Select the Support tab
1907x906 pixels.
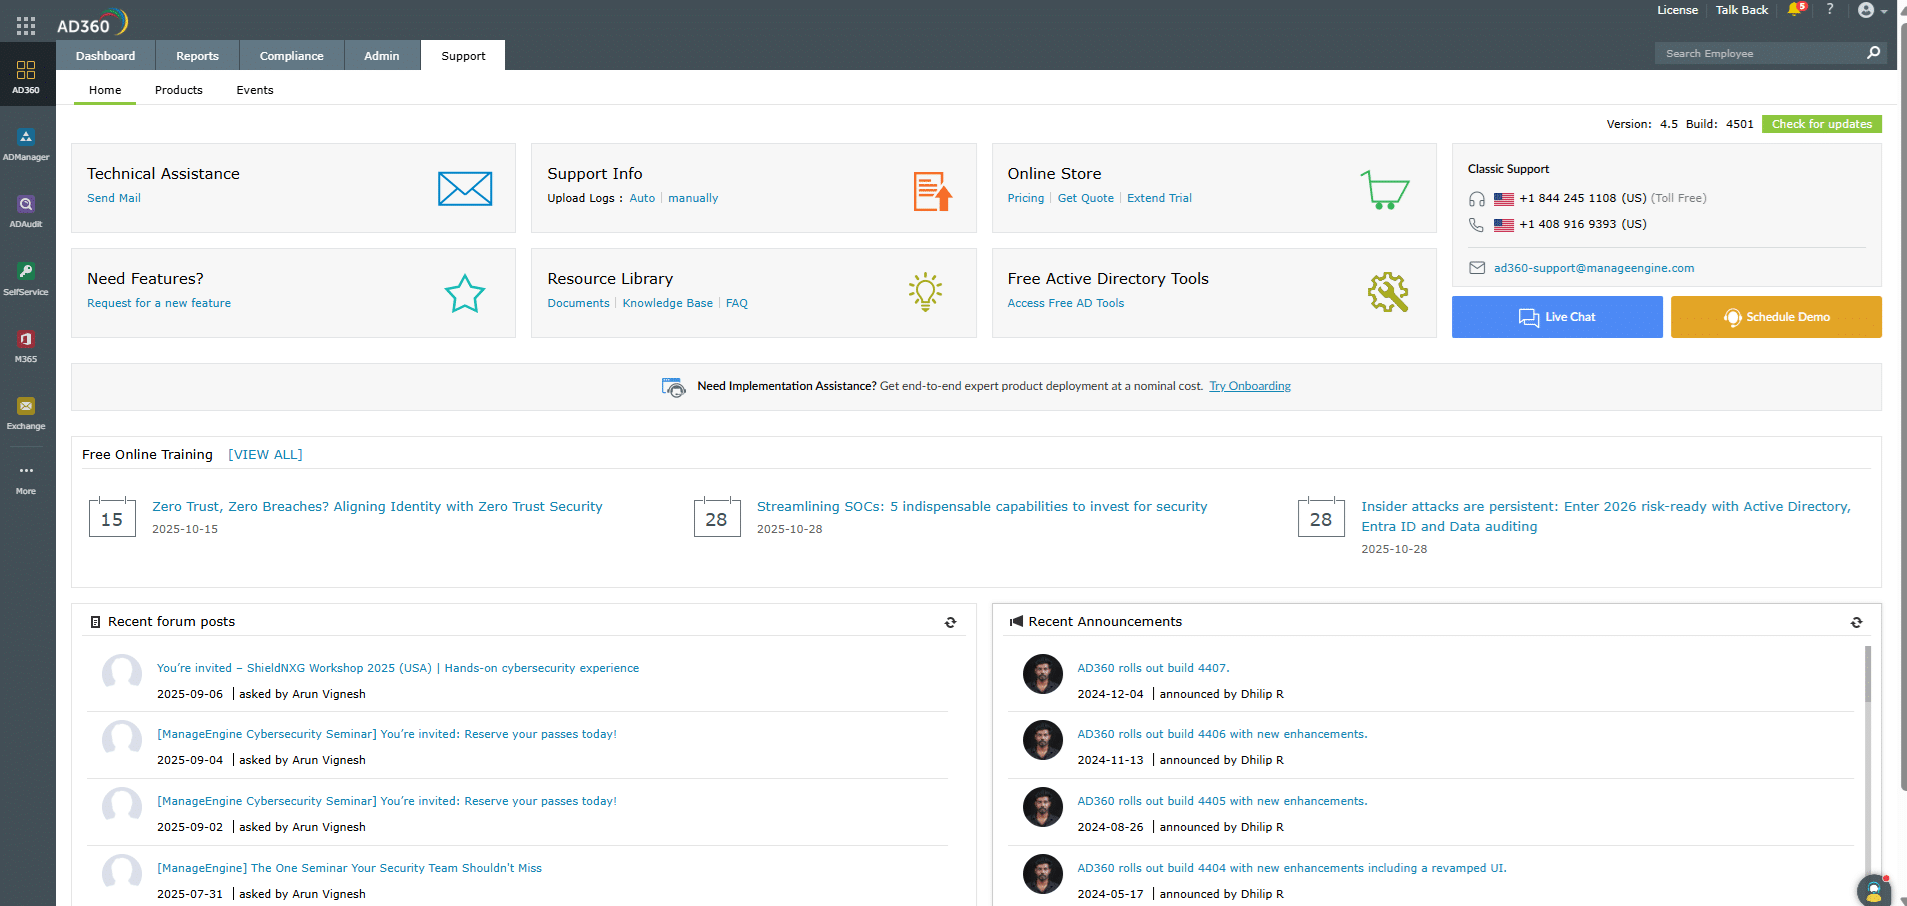pos(463,56)
